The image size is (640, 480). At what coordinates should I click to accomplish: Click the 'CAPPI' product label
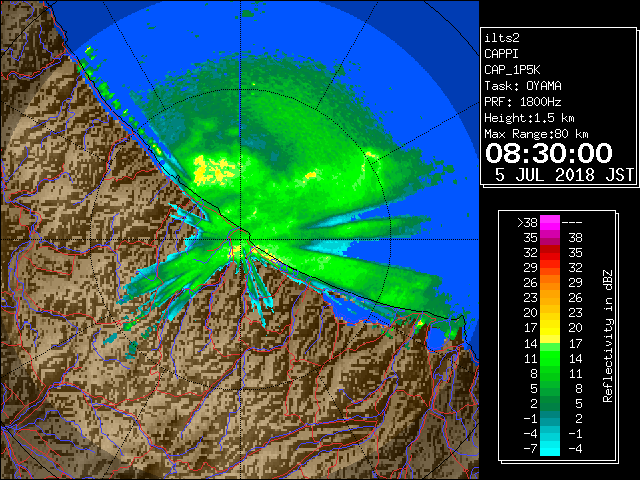pos(501,54)
